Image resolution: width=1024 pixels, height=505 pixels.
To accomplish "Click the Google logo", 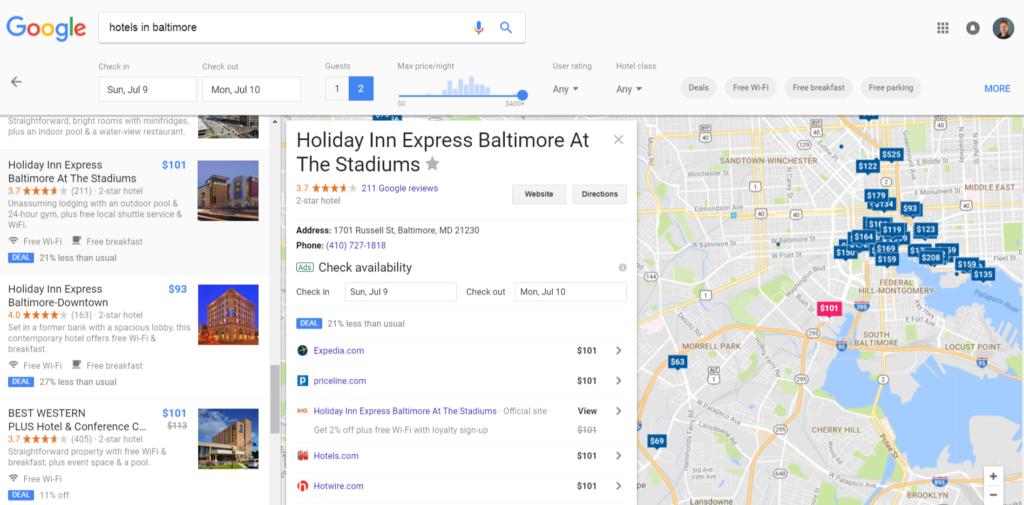I will [x=46, y=28].
